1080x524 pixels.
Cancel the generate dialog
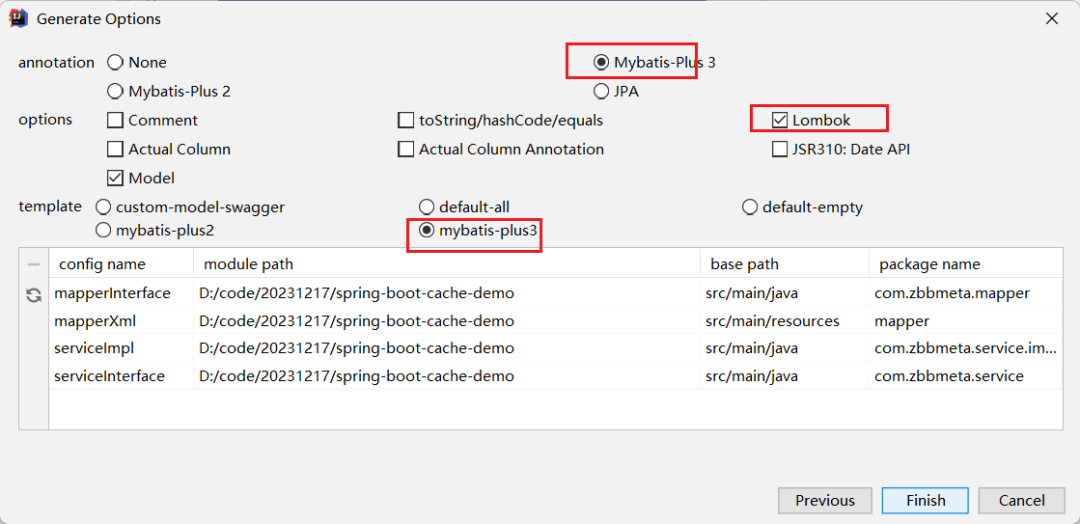coord(1022,501)
